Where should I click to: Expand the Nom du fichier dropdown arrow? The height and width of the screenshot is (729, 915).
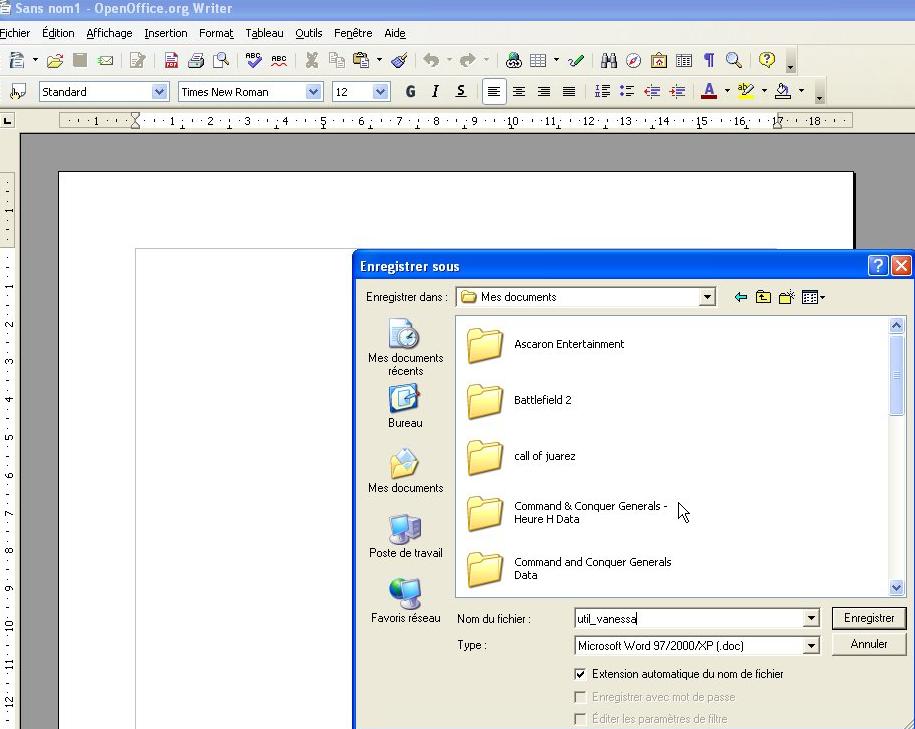click(x=811, y=618)
